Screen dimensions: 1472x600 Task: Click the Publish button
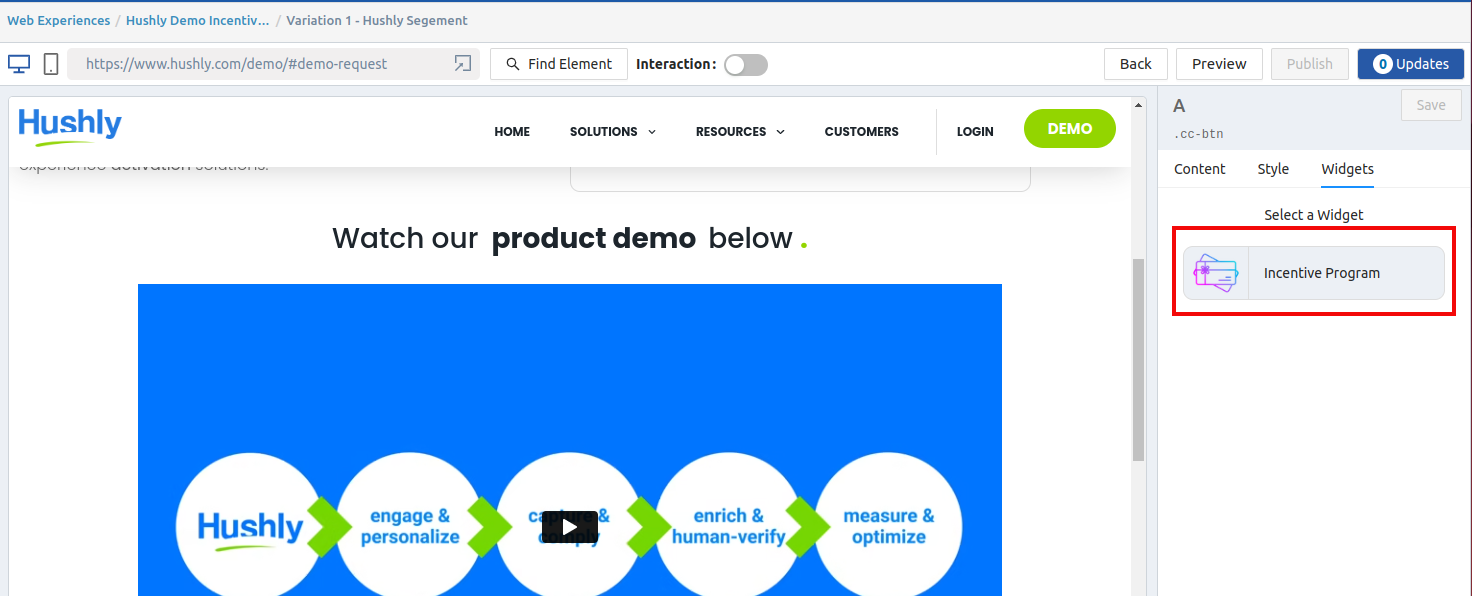coord(1309,64)
